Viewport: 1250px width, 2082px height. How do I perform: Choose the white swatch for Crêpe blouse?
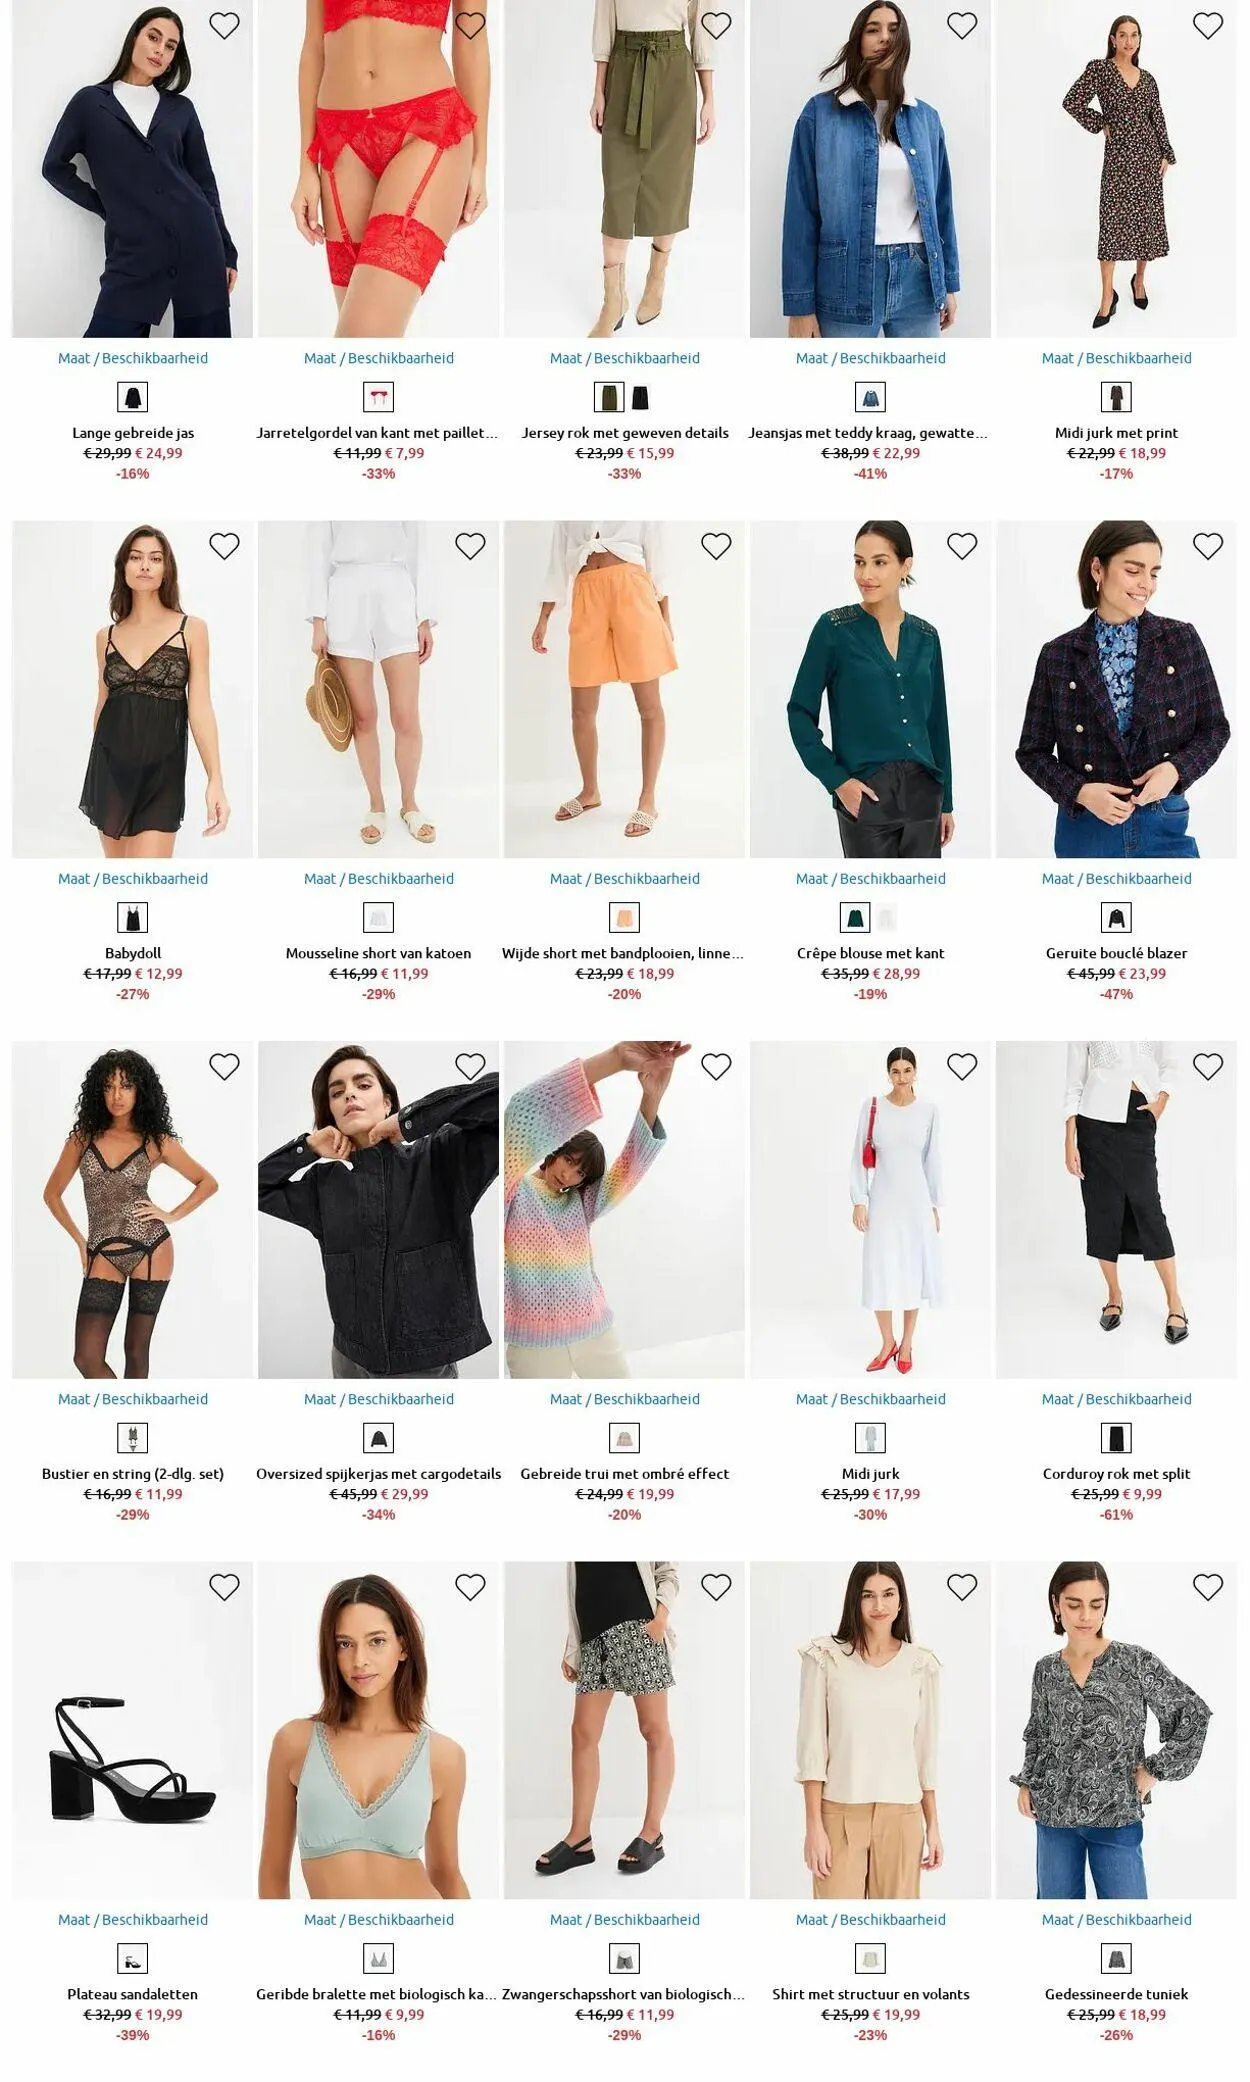[x=887, y=918]
